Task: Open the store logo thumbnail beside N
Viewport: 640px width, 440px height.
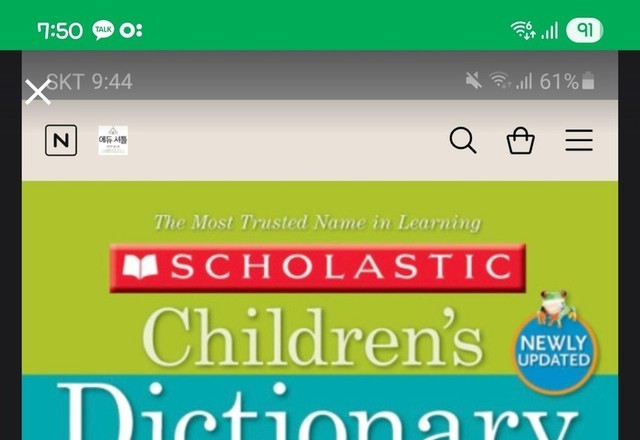Action: tap(113, 140)
